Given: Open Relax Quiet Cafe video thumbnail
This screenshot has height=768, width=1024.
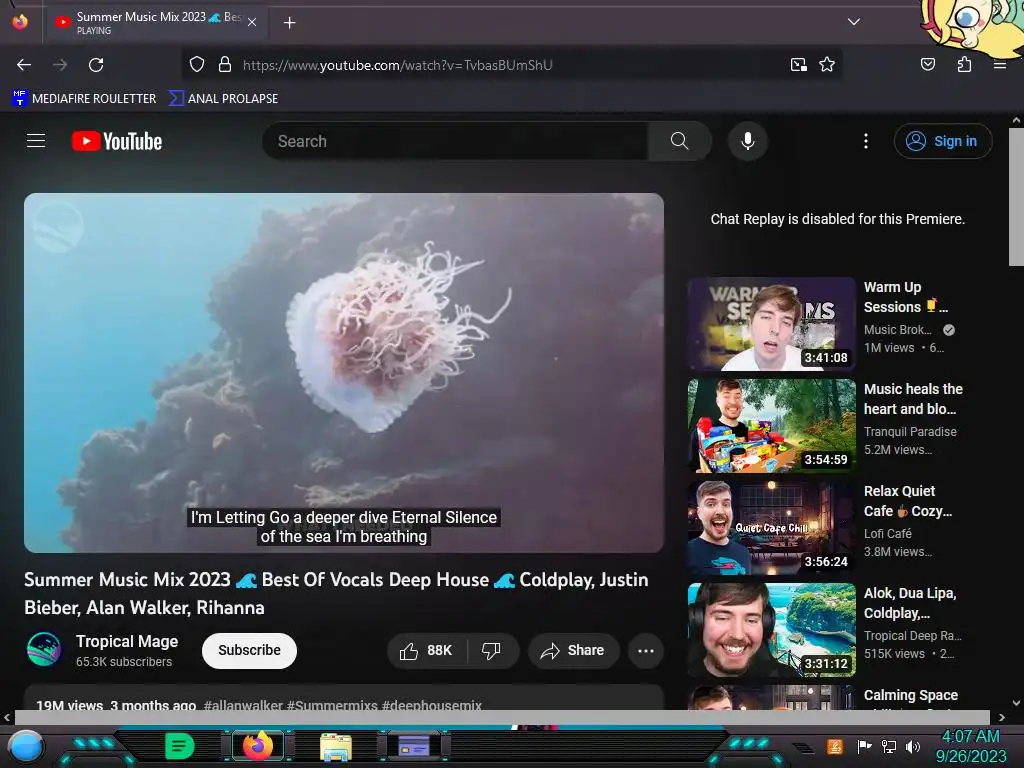Looking at the screenshot, I should 771,528.
